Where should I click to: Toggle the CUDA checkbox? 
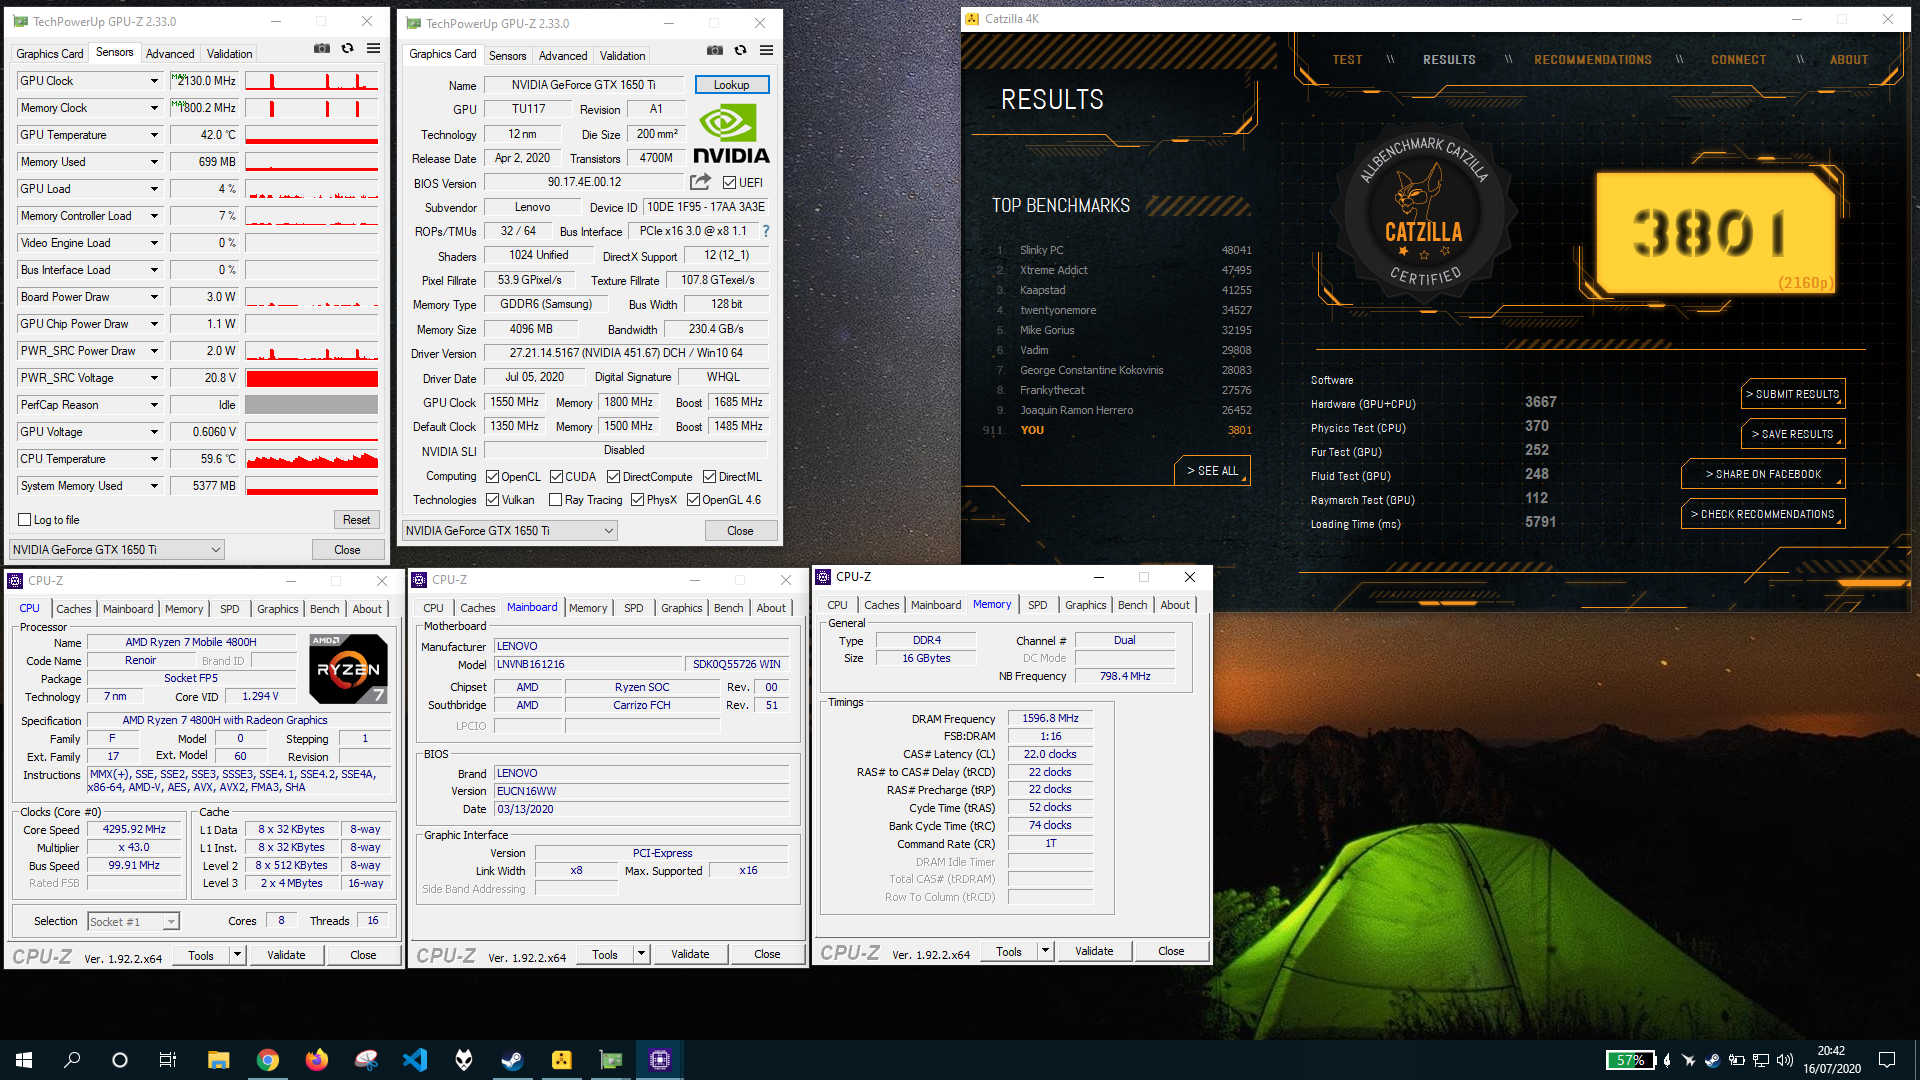pyautogui.click(x=556, y=477)
